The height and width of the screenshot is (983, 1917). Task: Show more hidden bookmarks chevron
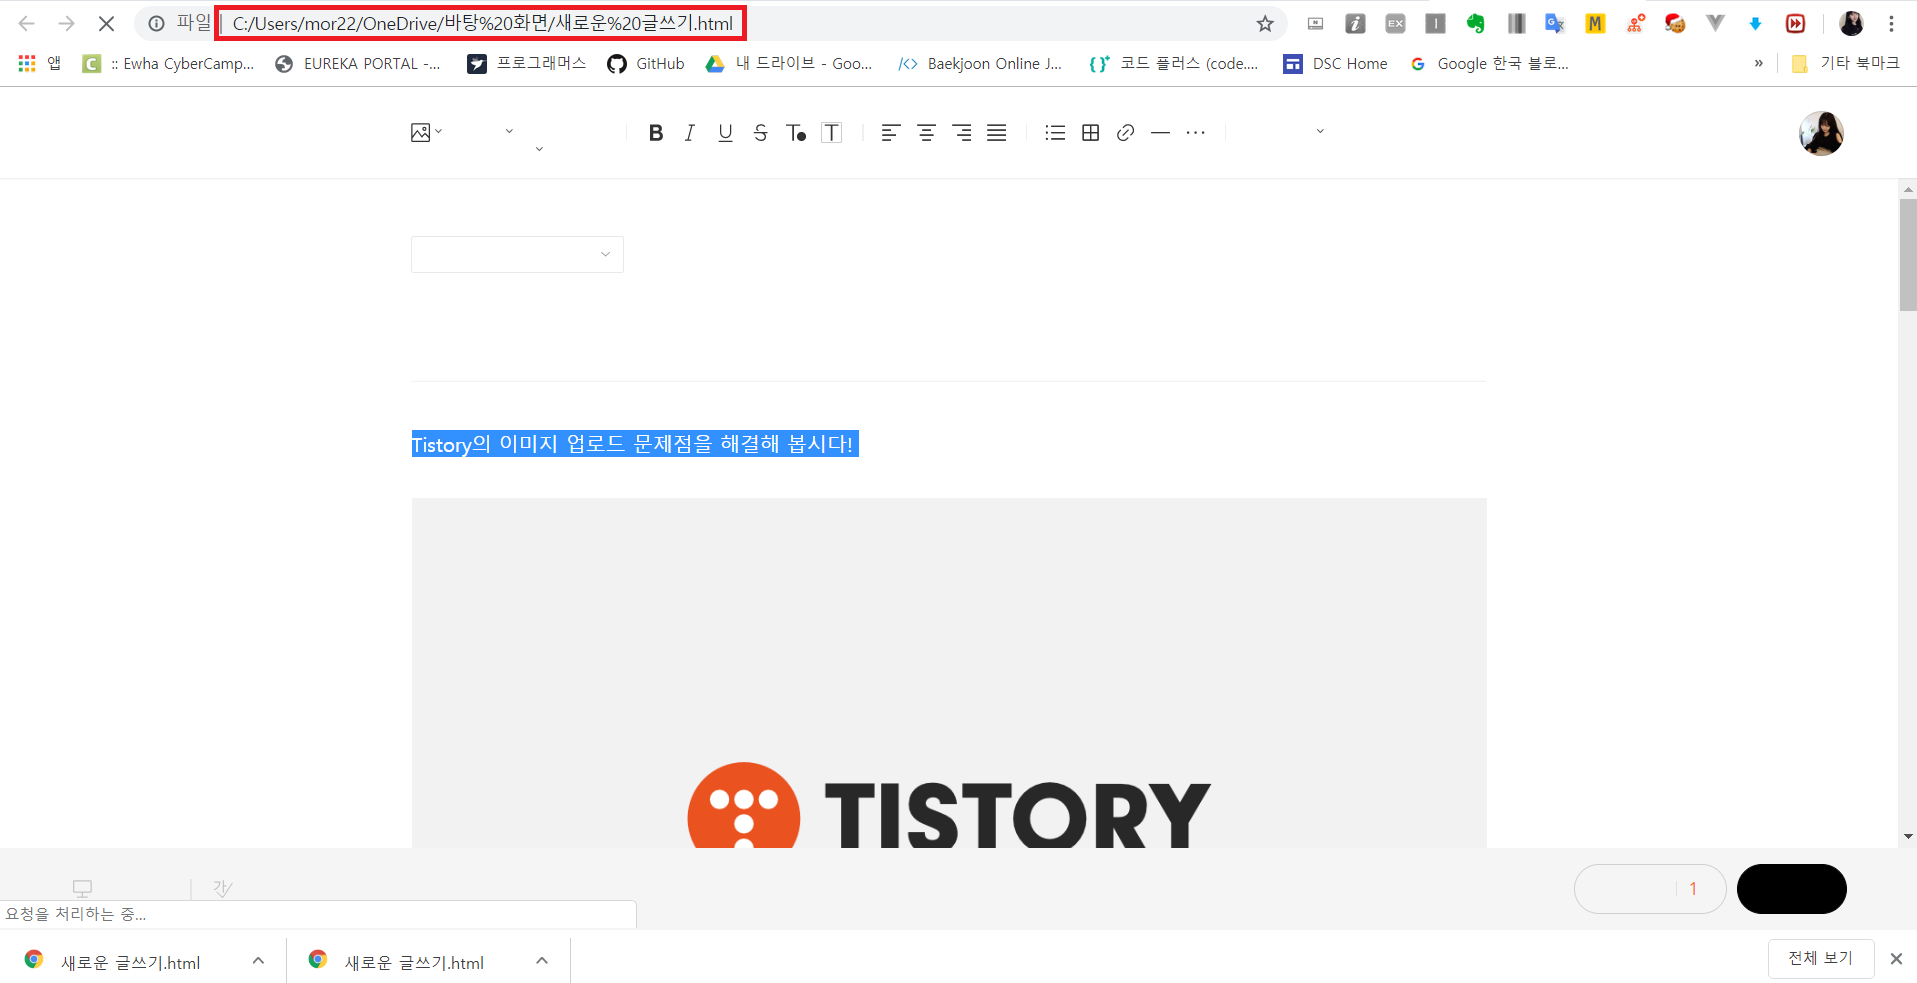coord(1758,63)
